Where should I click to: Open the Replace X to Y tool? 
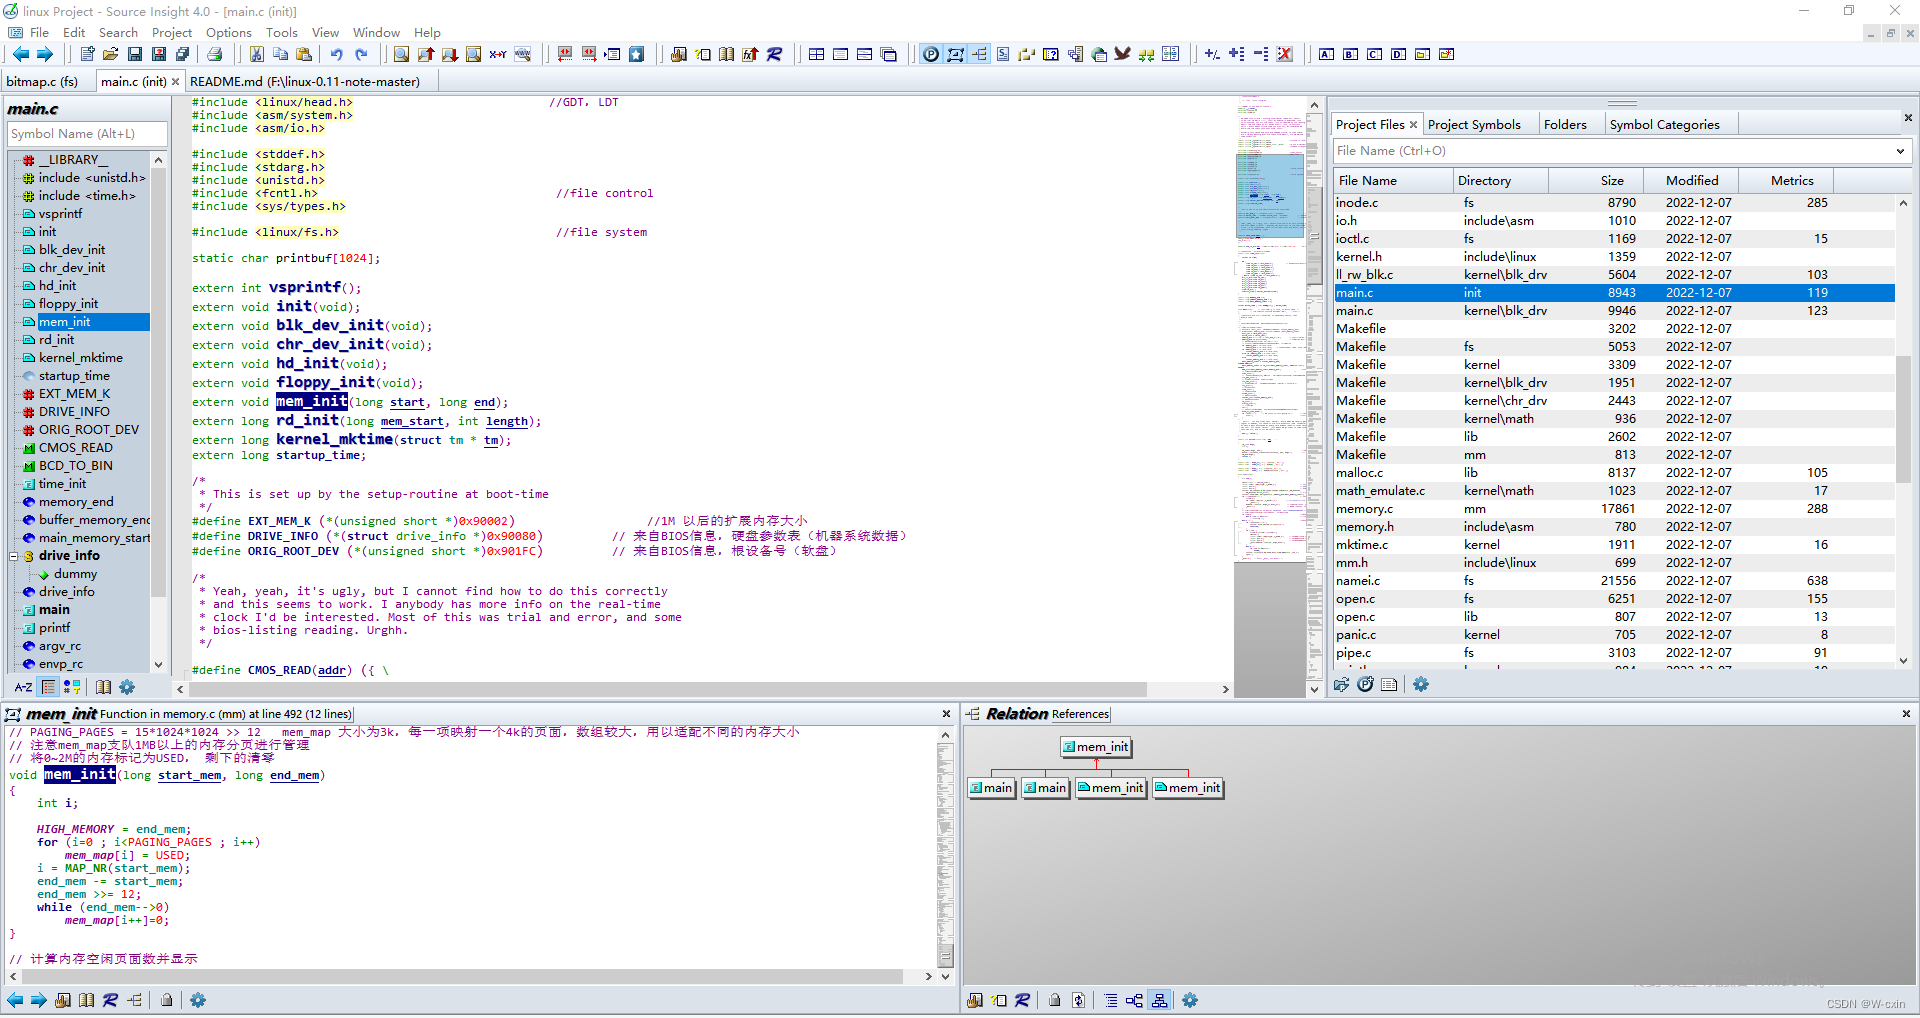coord(497,54)
